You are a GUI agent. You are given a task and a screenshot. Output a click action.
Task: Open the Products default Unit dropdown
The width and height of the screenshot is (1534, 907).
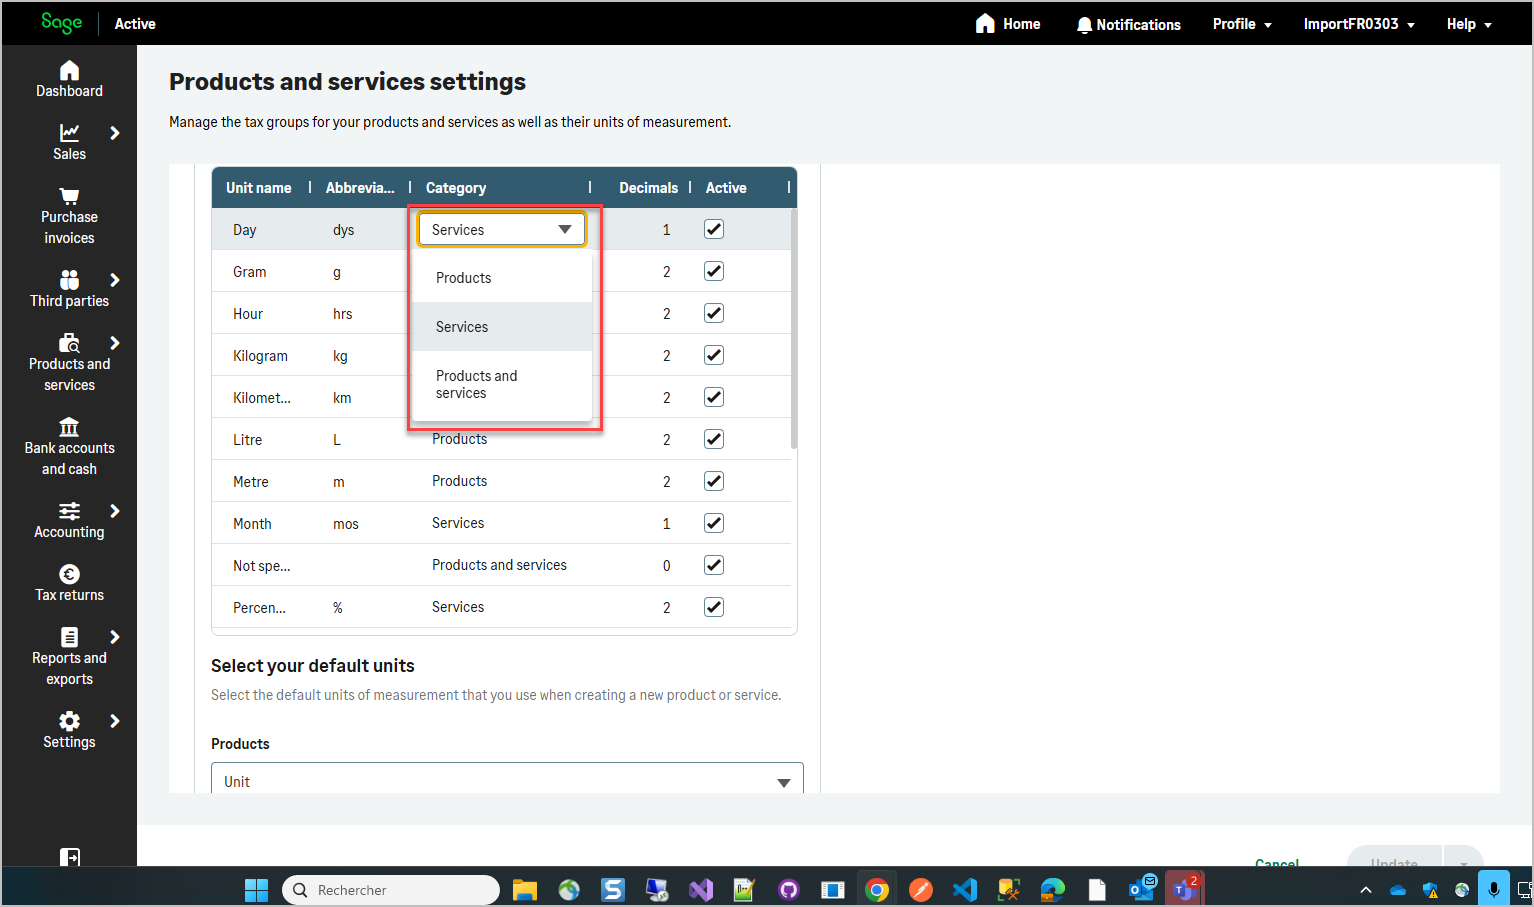507,781
